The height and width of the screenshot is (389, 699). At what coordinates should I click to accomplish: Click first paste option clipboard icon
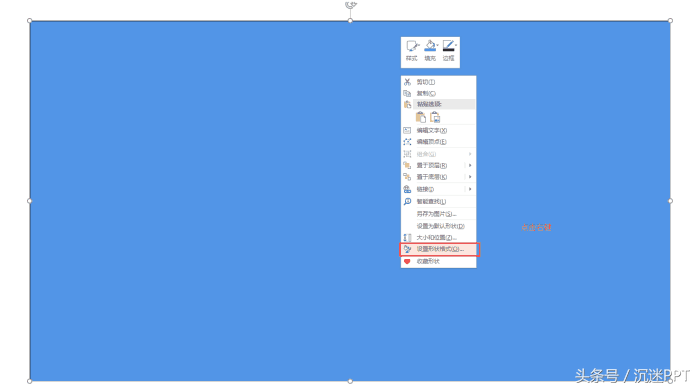[420, 117]
